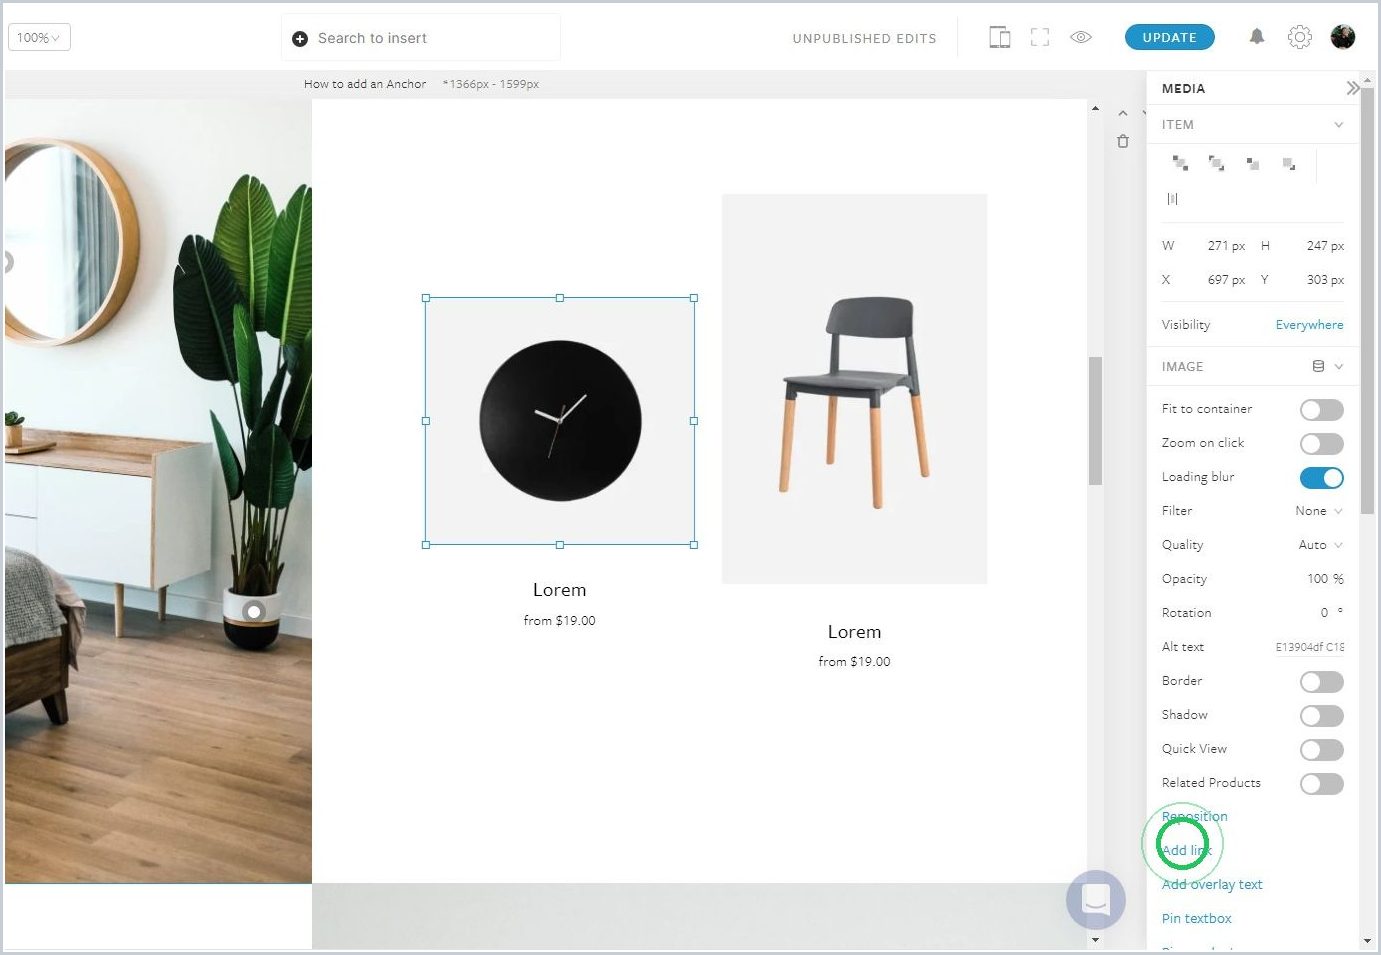The width and height of the screenshot is (1381, 955).
Task: Turn on the Border toggle
Action: pos(1321,682)
